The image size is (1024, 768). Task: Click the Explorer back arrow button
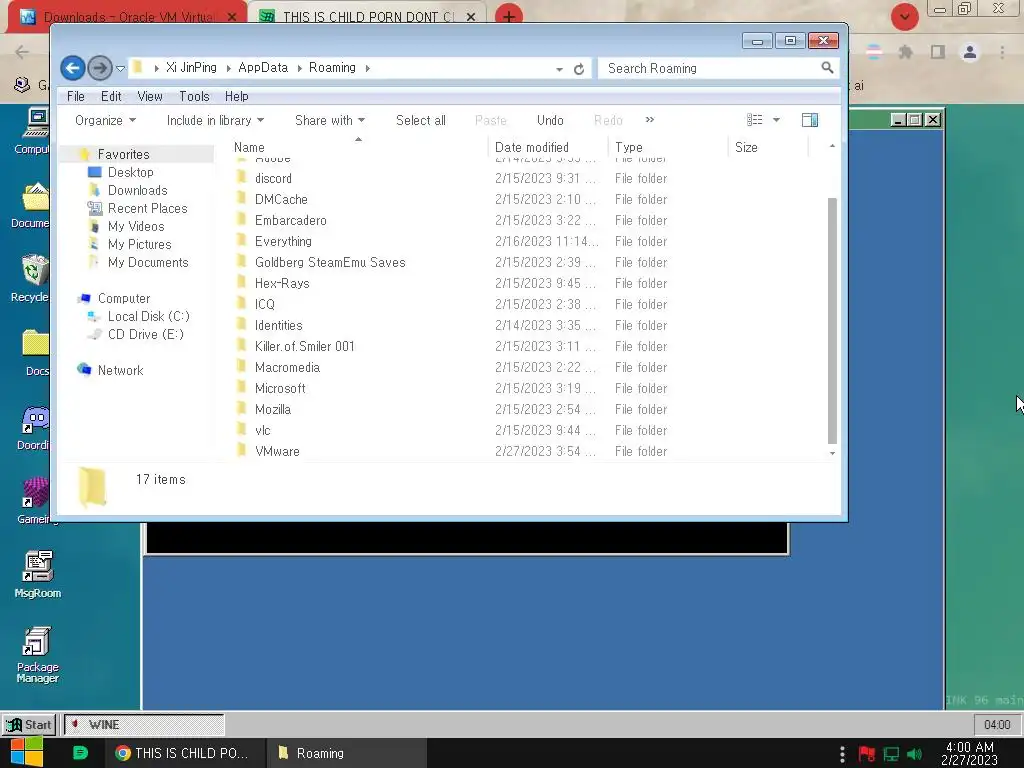click(x=72, y=68)
